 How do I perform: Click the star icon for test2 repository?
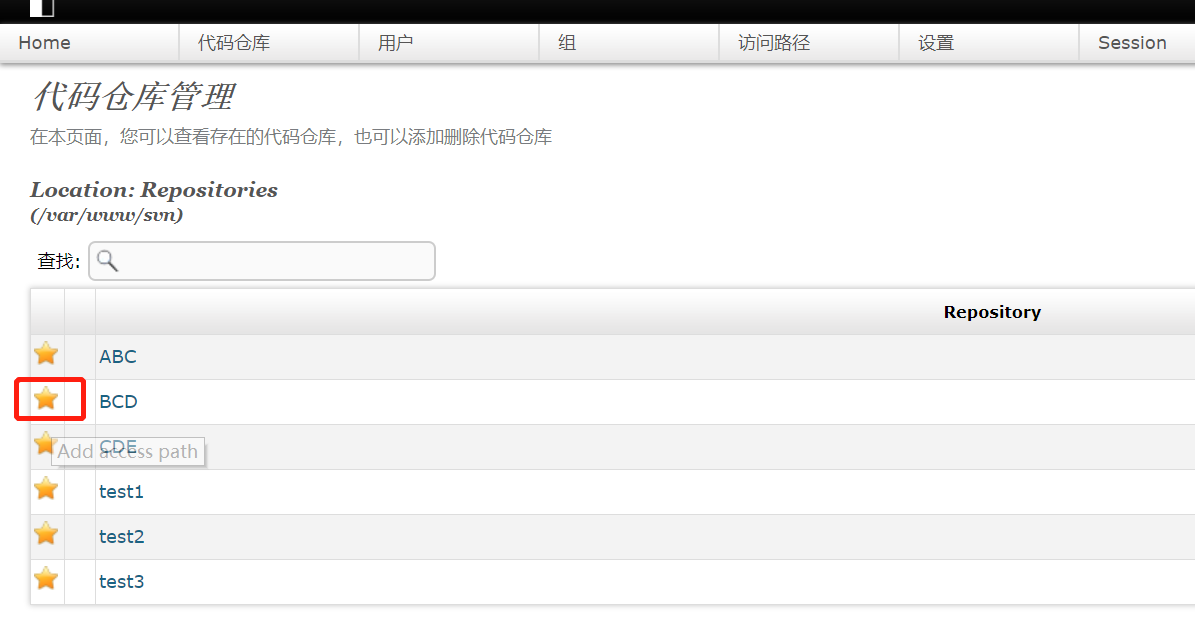point(46,534)
